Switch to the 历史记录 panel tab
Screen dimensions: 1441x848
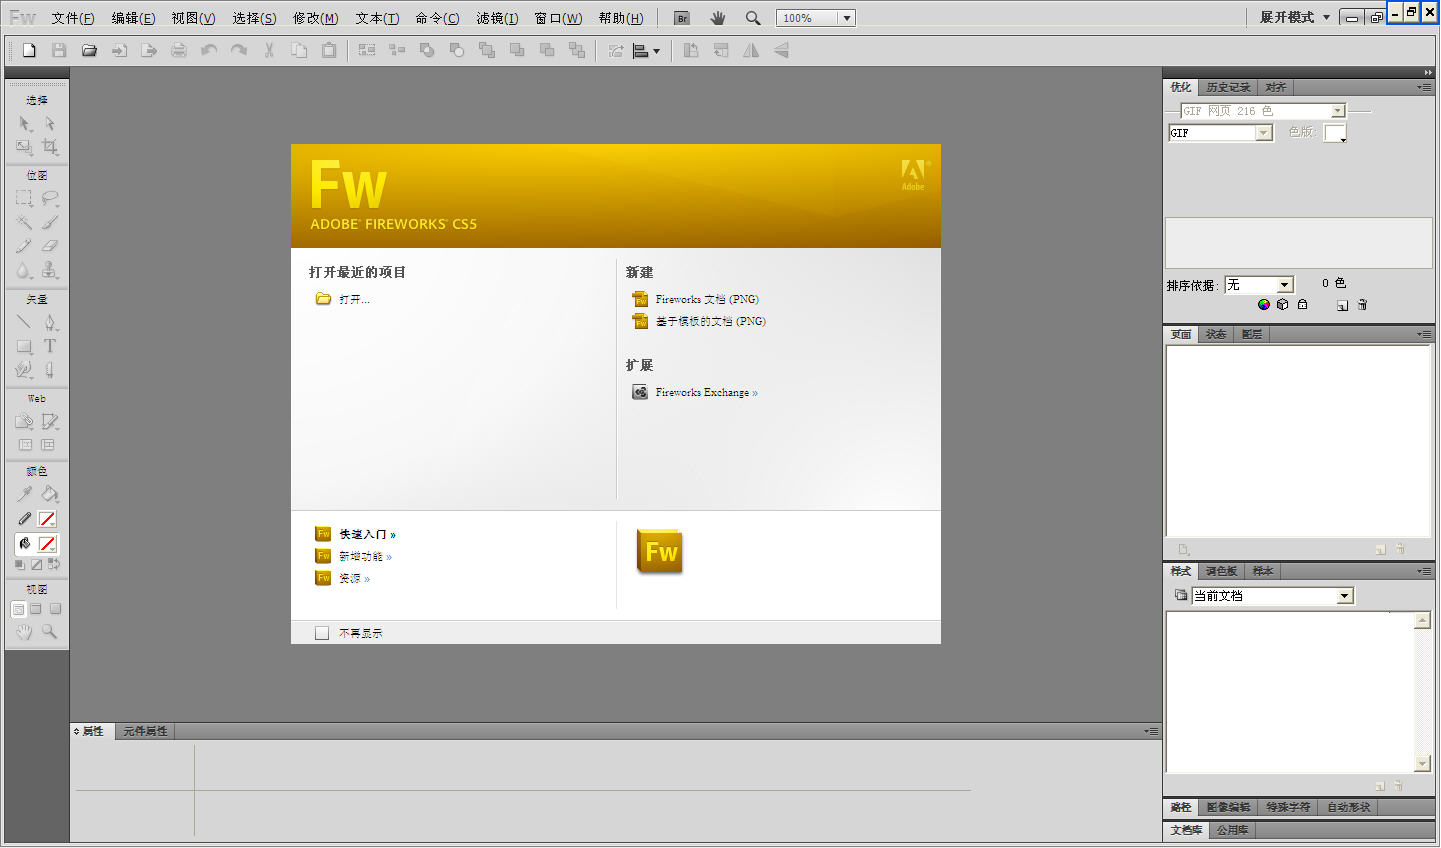click(x=1227, y=87)
